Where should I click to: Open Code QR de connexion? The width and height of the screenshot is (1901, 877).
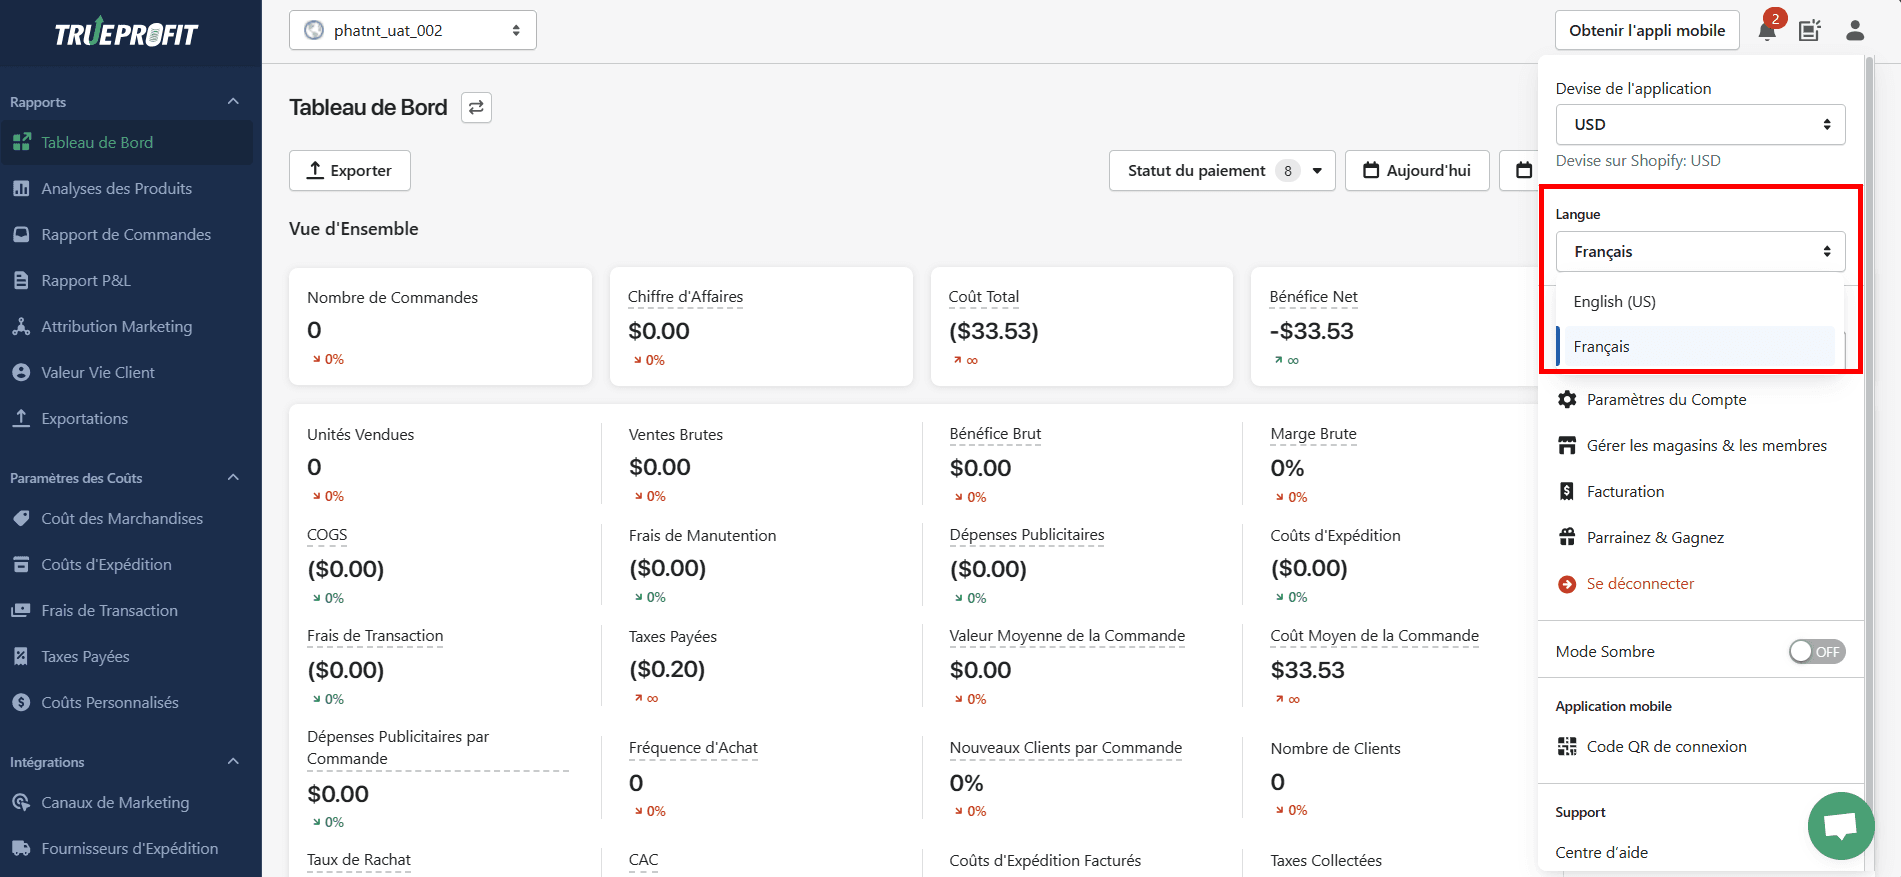click(1666, 746)
